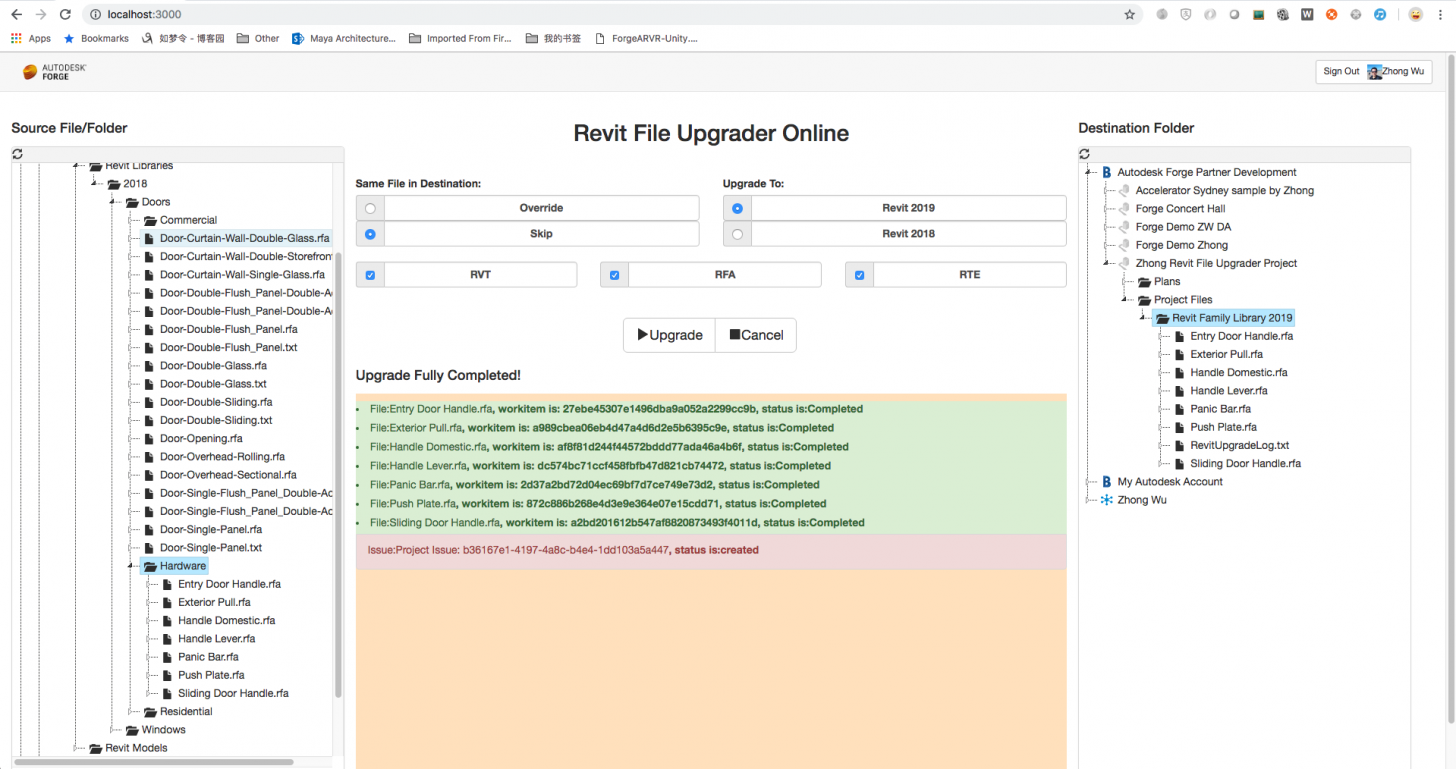Screen dimensions: 1456x769
Task: Select Door-Single-Panel.txt in source tree
Action: click(211, 548)
